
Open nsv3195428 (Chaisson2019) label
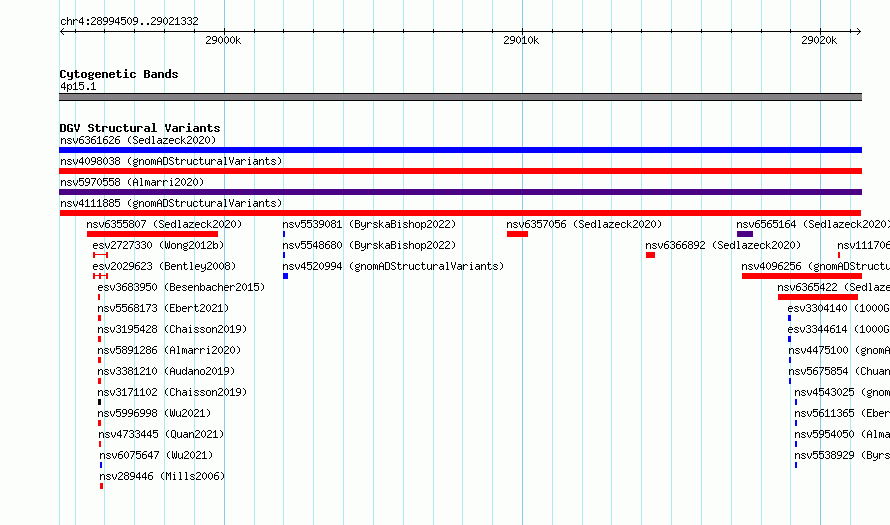[173, 329]
